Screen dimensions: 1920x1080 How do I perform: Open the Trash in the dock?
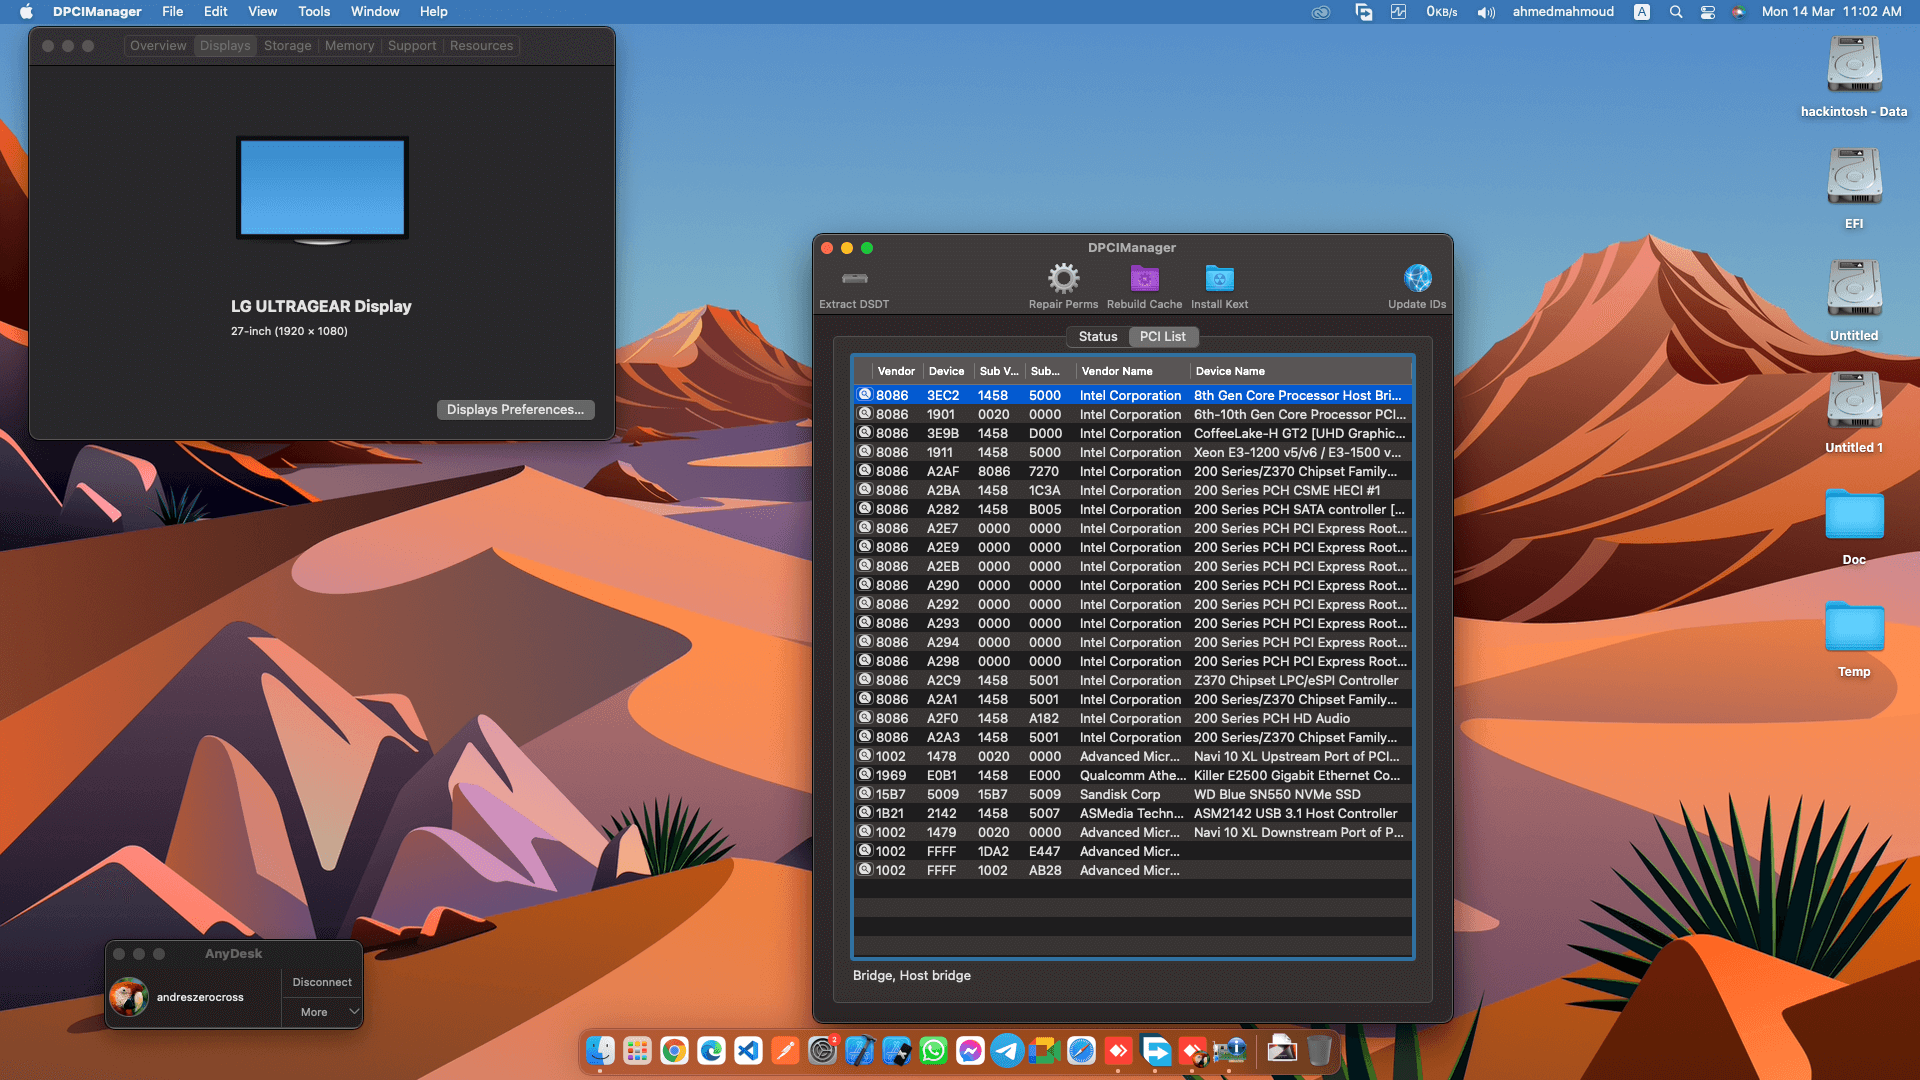point(1320,1050)
